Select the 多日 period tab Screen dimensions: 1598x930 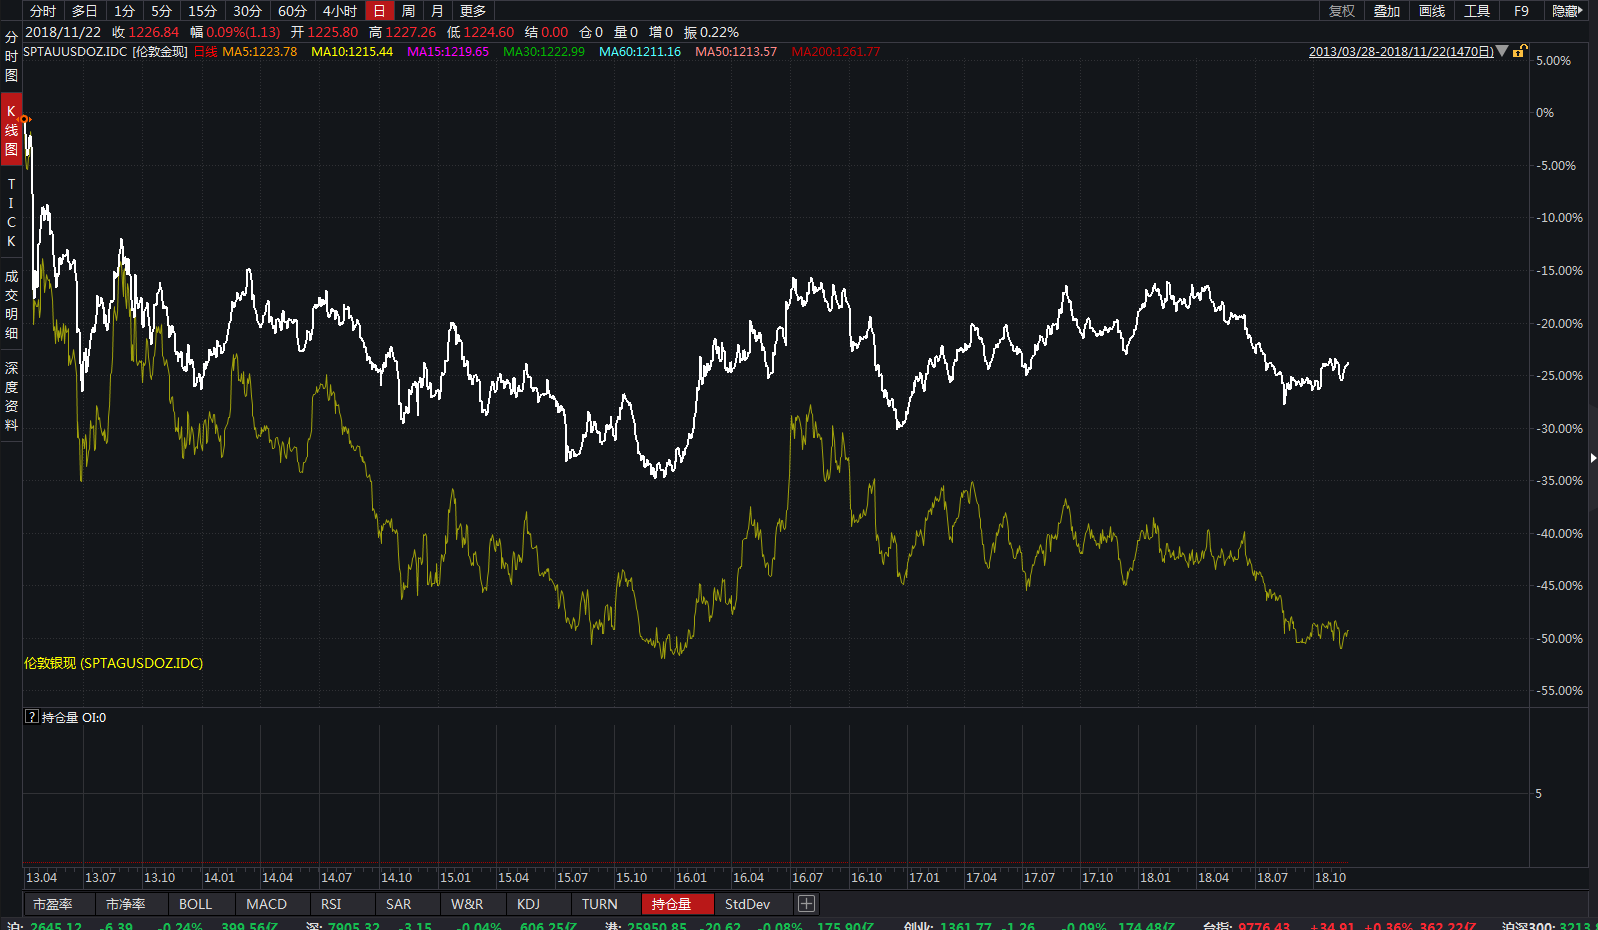pos(85,11)
